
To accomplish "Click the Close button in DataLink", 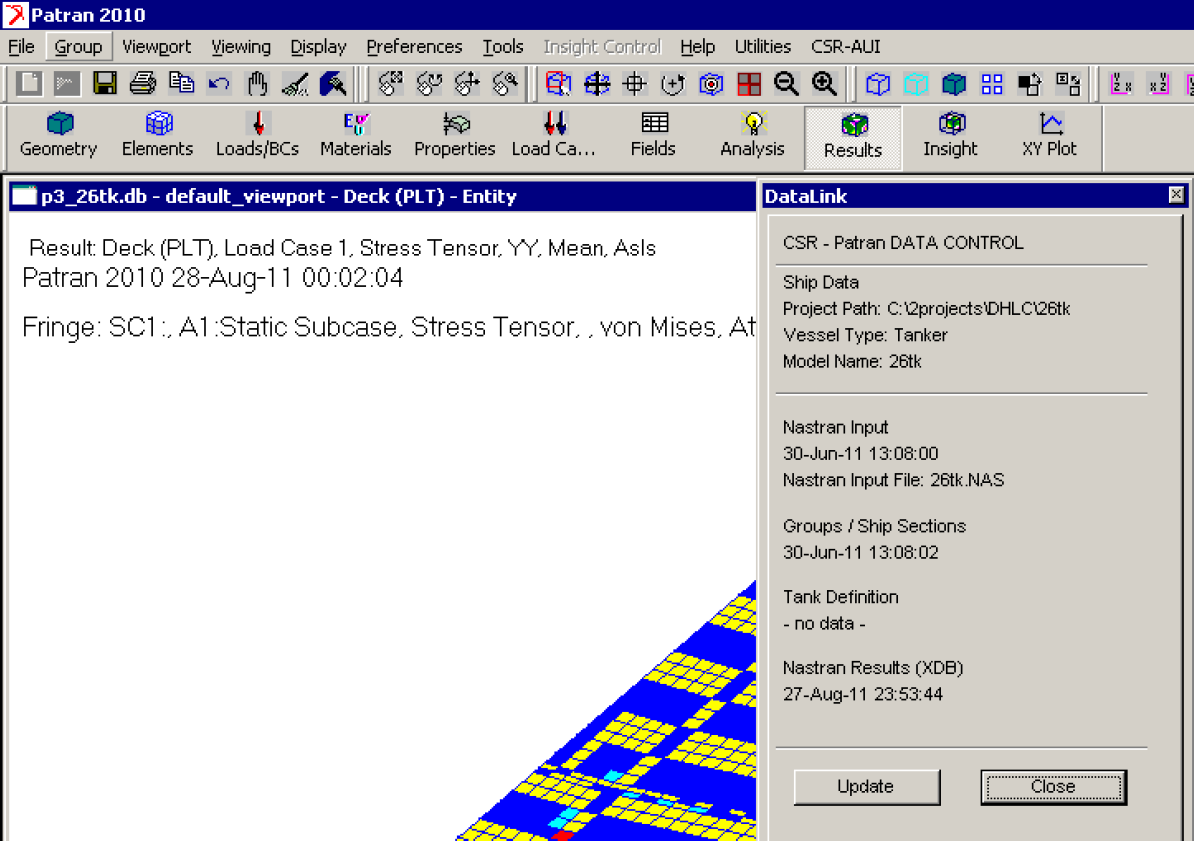I will pyautogui.click(x=1053, y=787).
